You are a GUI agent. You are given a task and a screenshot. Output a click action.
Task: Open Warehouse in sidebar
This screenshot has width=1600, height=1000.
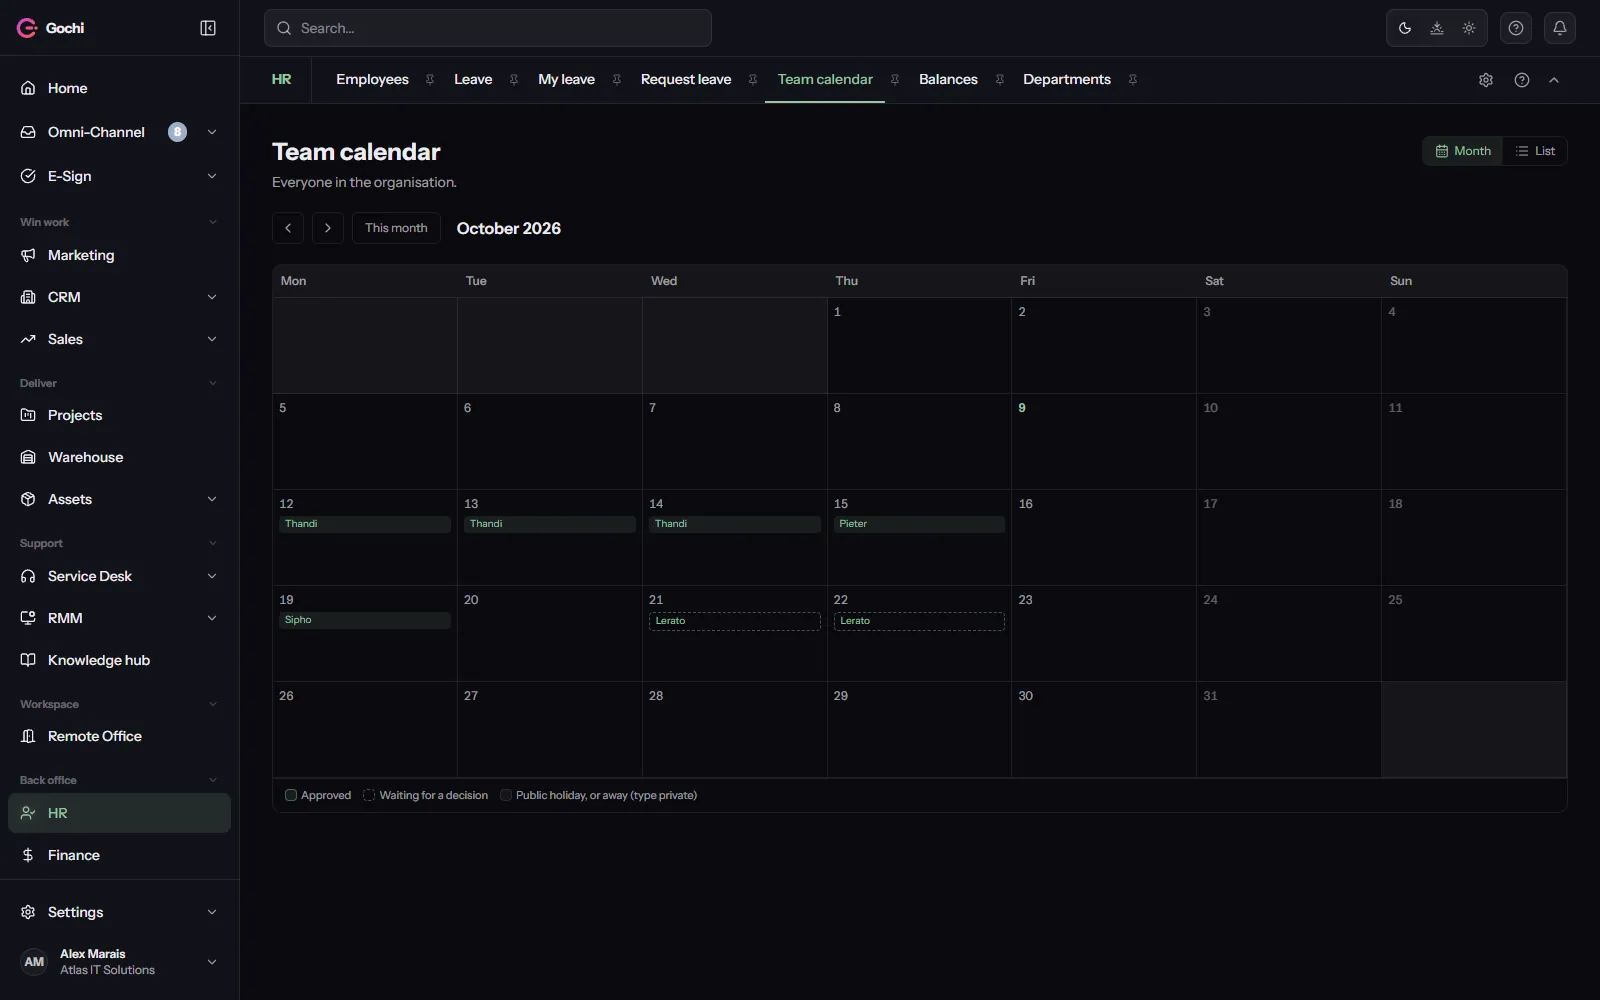[119, 457]
